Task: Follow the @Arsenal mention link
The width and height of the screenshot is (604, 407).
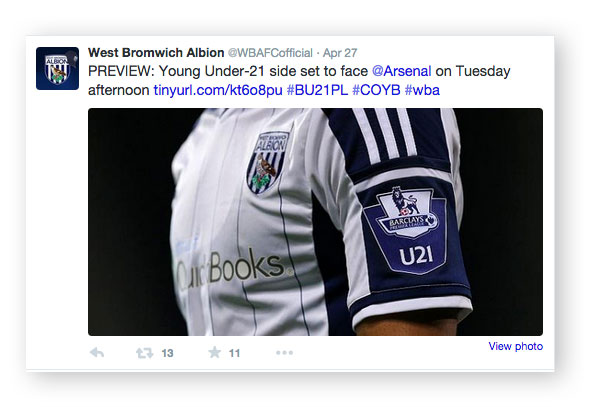Action: 401,71
